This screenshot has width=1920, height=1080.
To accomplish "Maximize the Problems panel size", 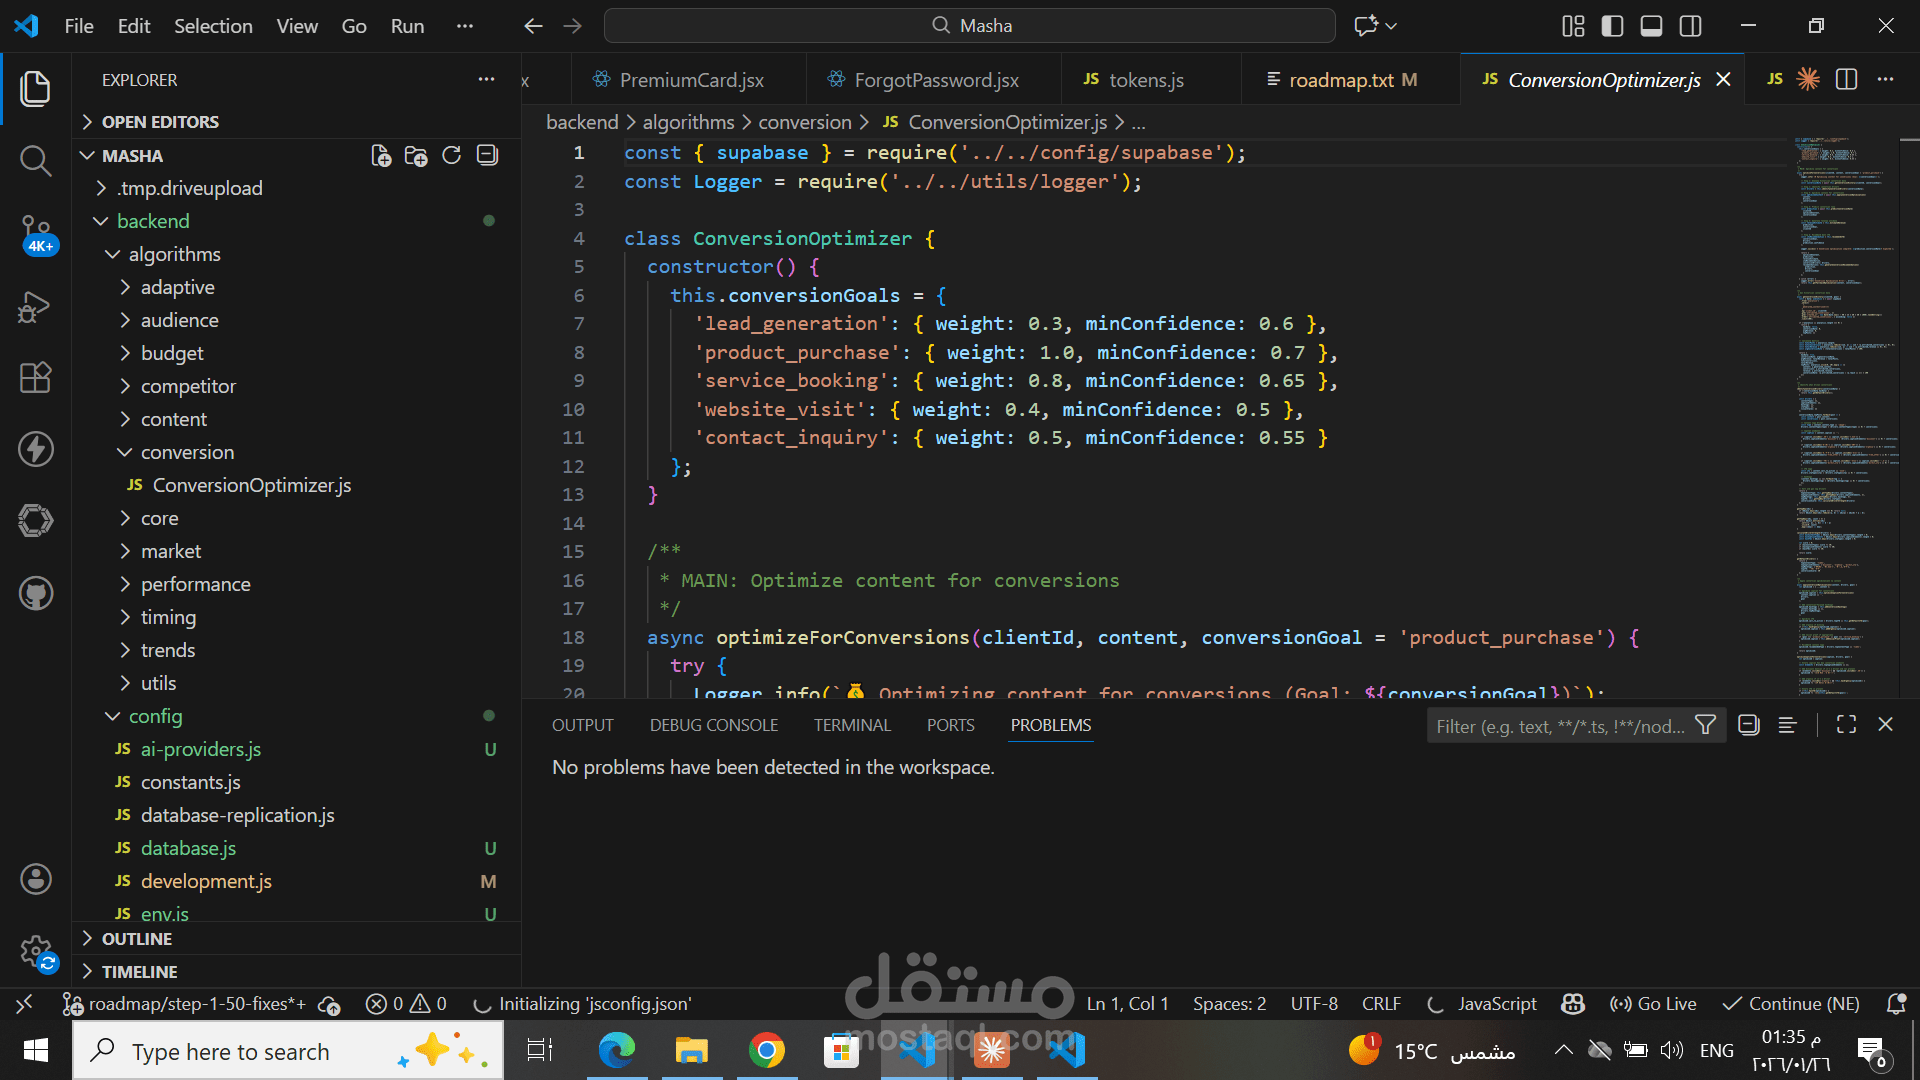I will pos(1846,724).
